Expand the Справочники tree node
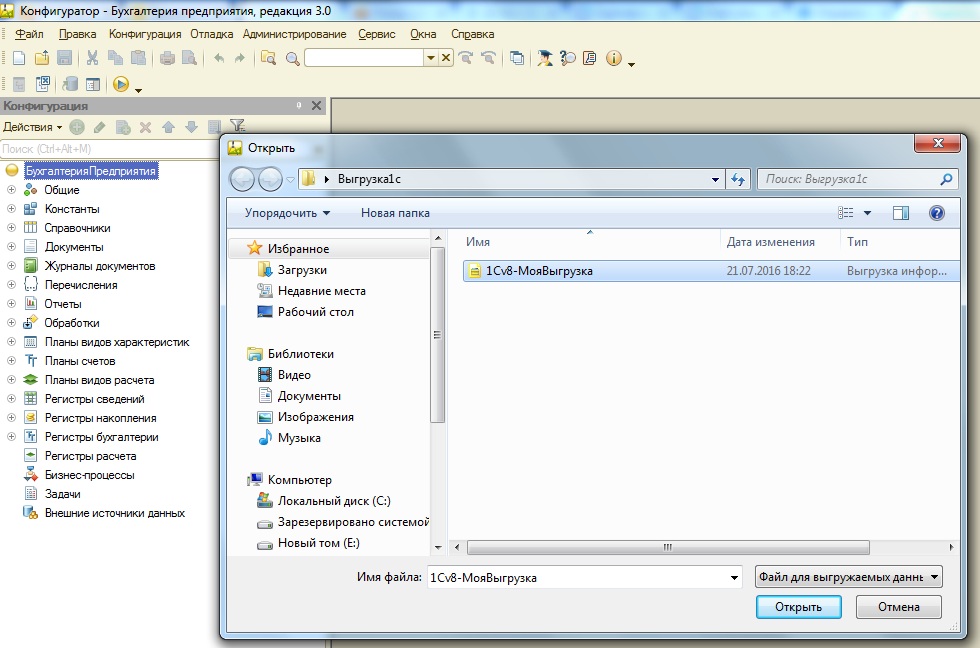This screenshot has height=648, width=980. 11,227
